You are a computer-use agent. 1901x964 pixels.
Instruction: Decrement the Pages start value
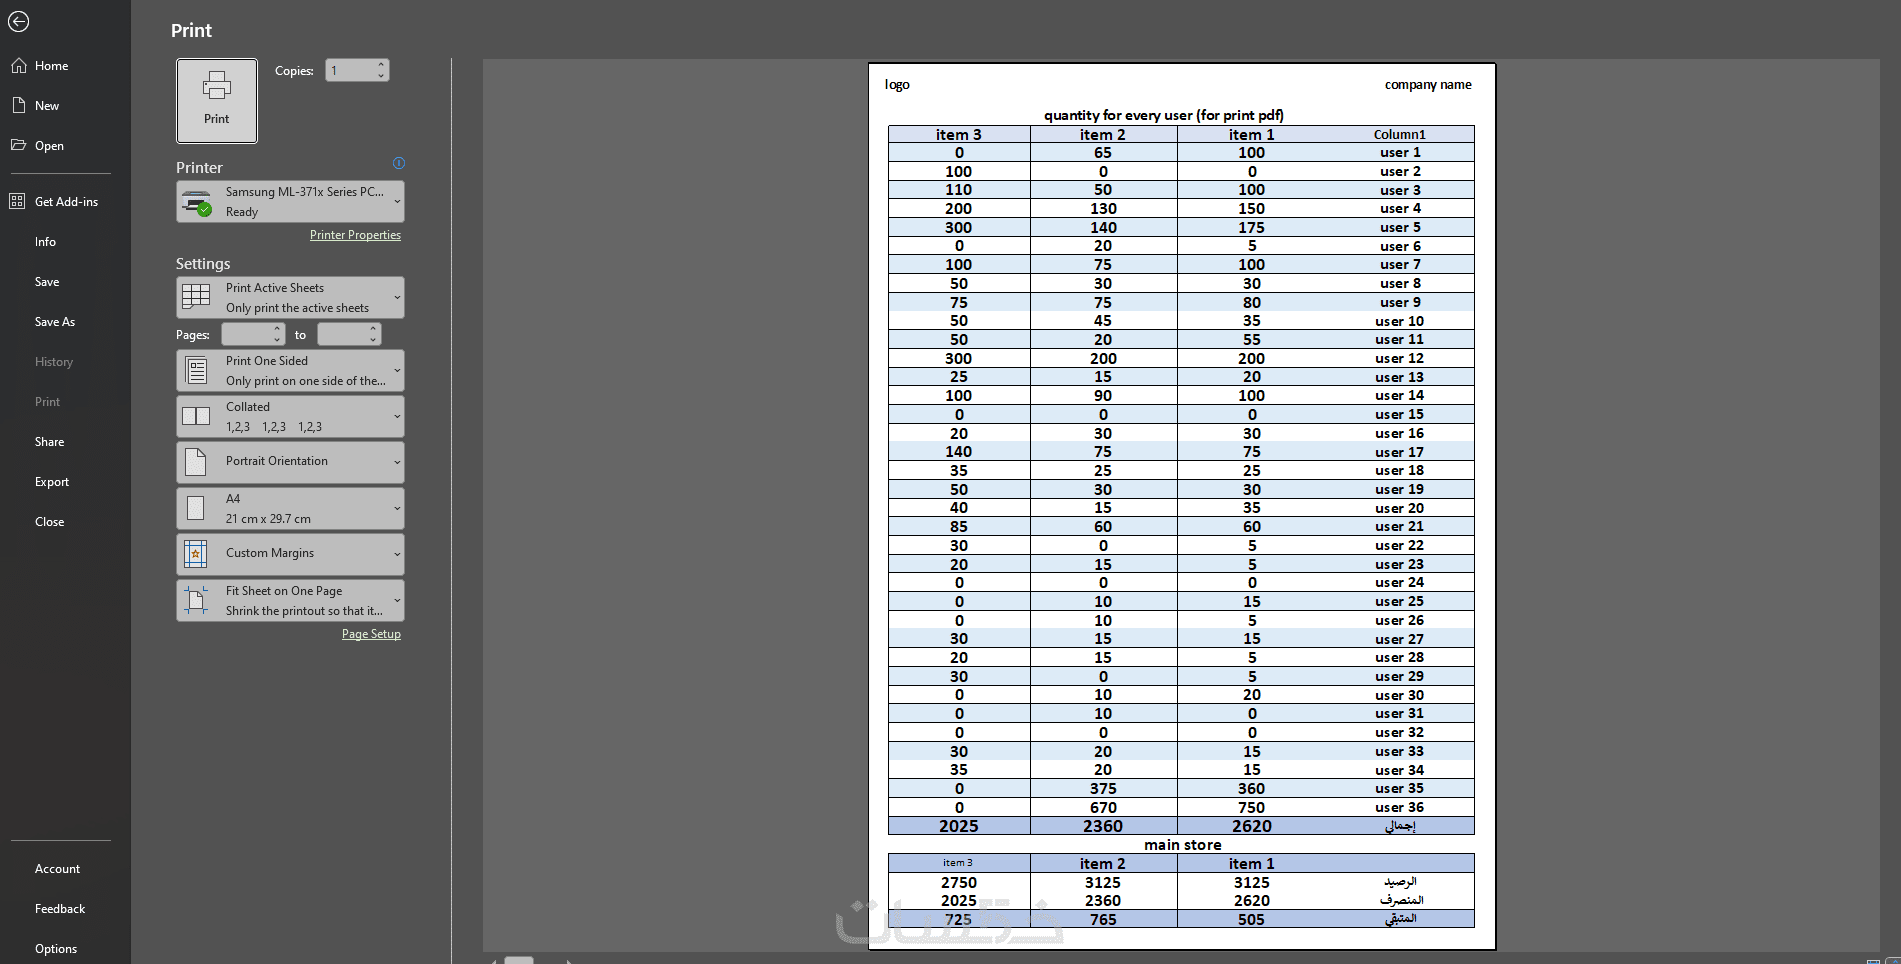(x=277, y=340)
